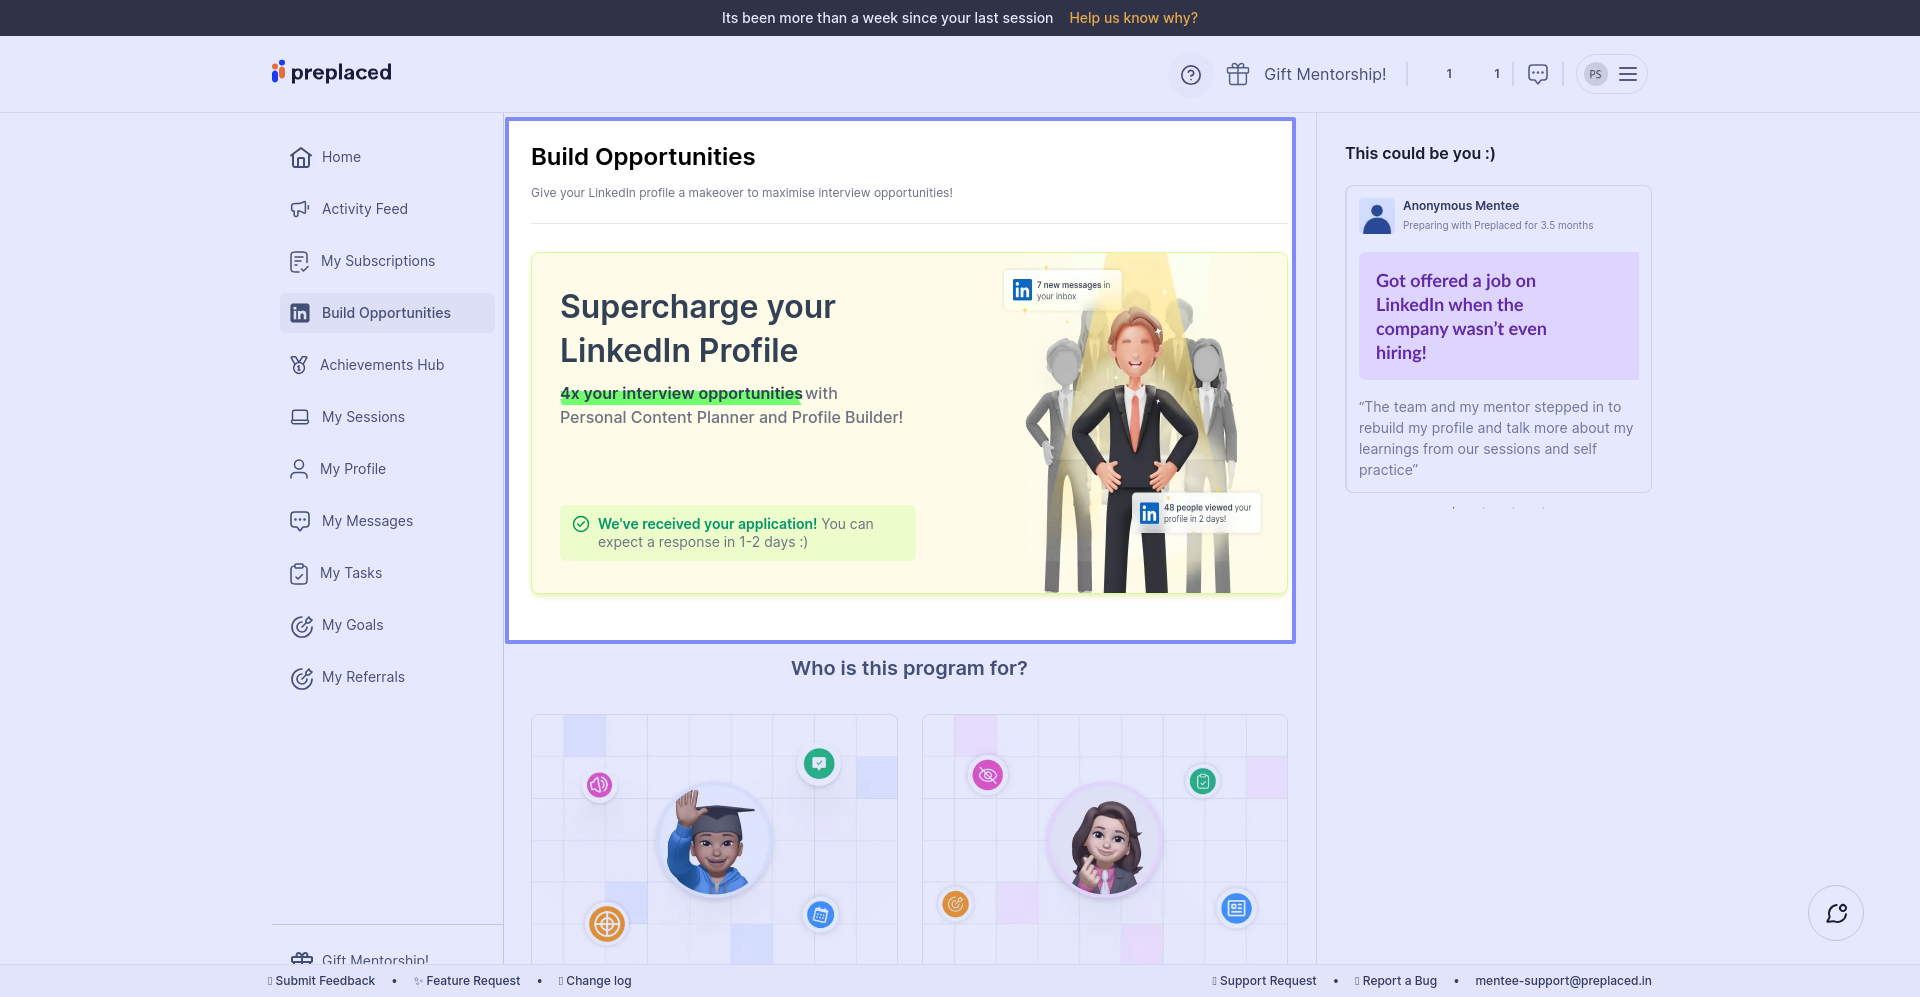The height and width of the screenshot is (997, 1920).
Task: Select first testimonial carousel dot
Action: (x=1453, y=508)
